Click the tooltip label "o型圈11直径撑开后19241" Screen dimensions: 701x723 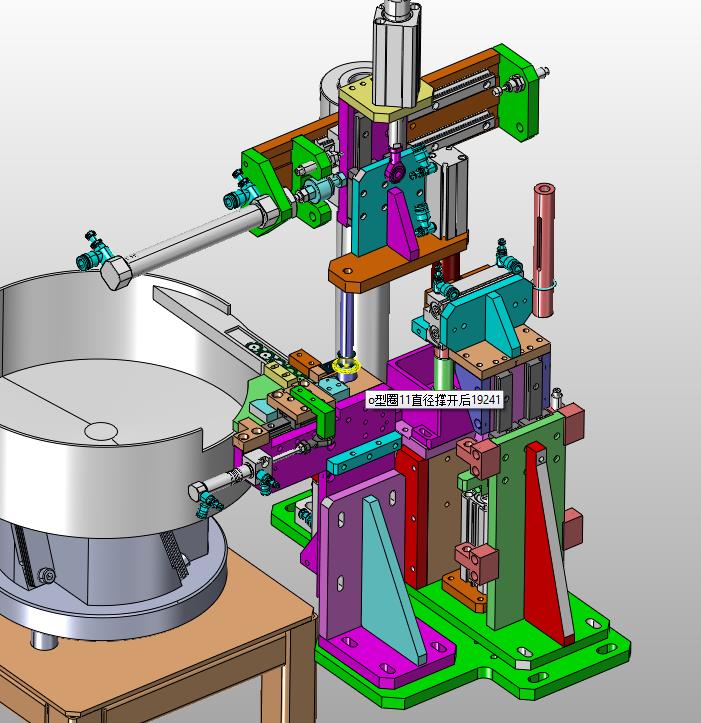tap(434, 400)
